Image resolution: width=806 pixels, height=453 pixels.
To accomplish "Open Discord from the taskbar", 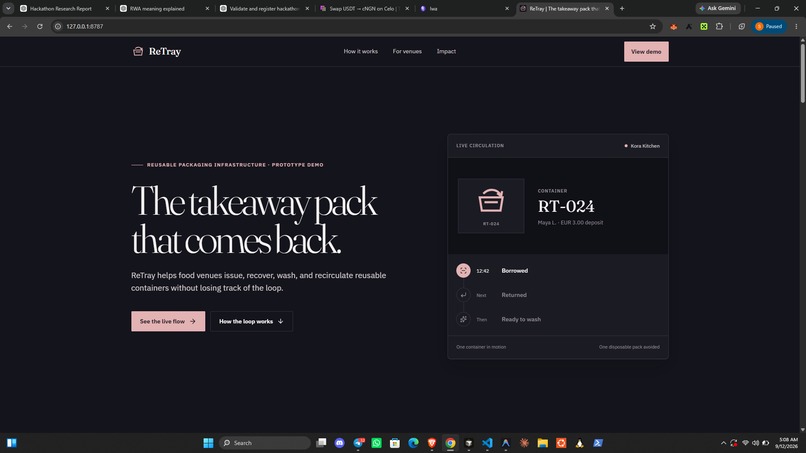I will tap(339, 443).
